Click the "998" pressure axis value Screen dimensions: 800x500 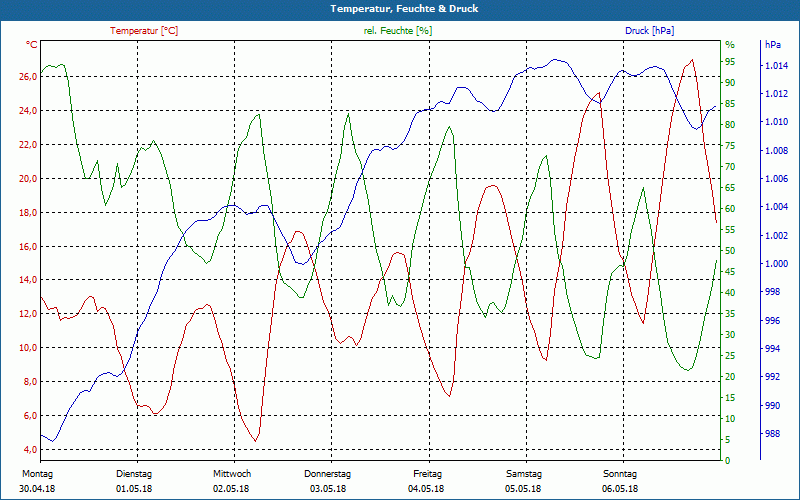click(772, 292)
